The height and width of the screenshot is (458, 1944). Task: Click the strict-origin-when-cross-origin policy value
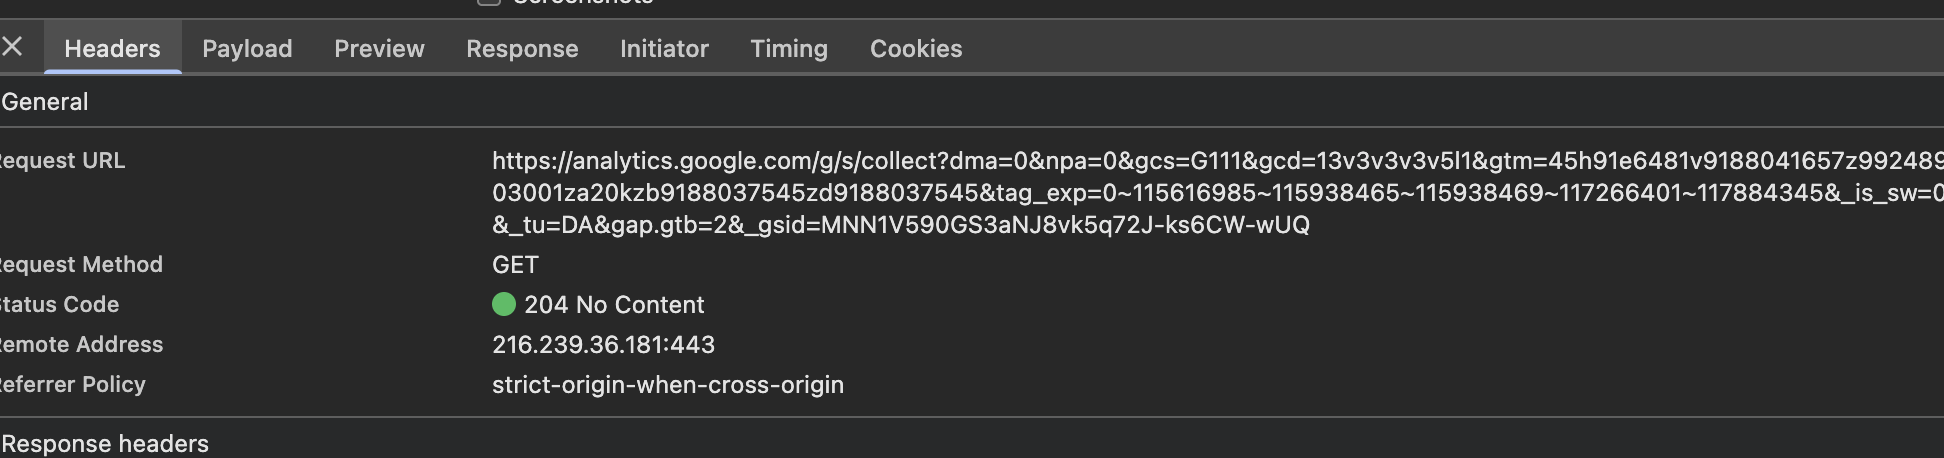668,385
